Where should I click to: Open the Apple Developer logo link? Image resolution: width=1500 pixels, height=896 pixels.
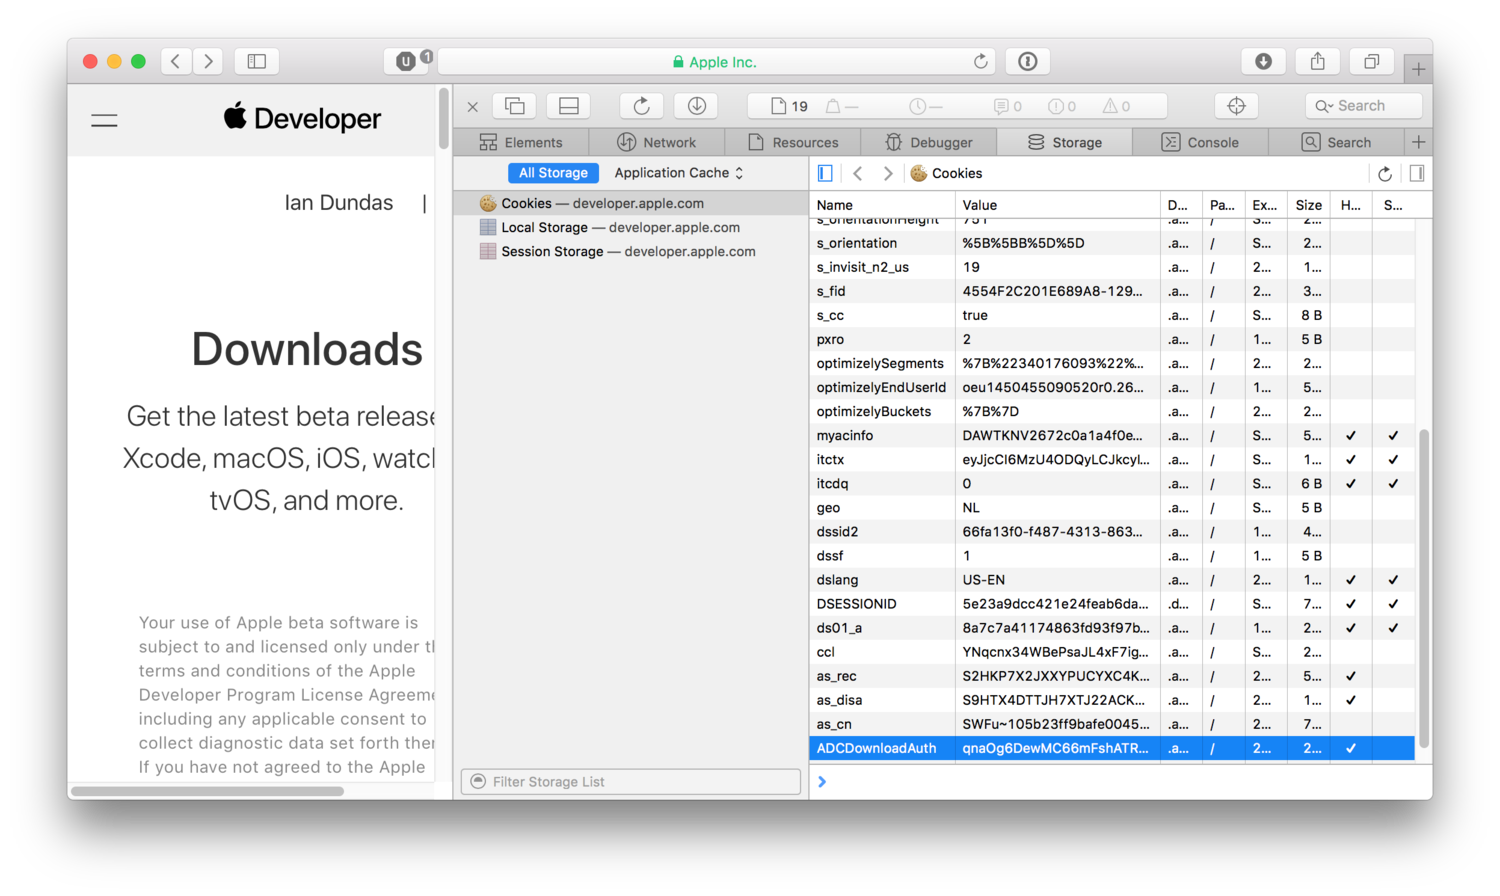coord(302,118)
